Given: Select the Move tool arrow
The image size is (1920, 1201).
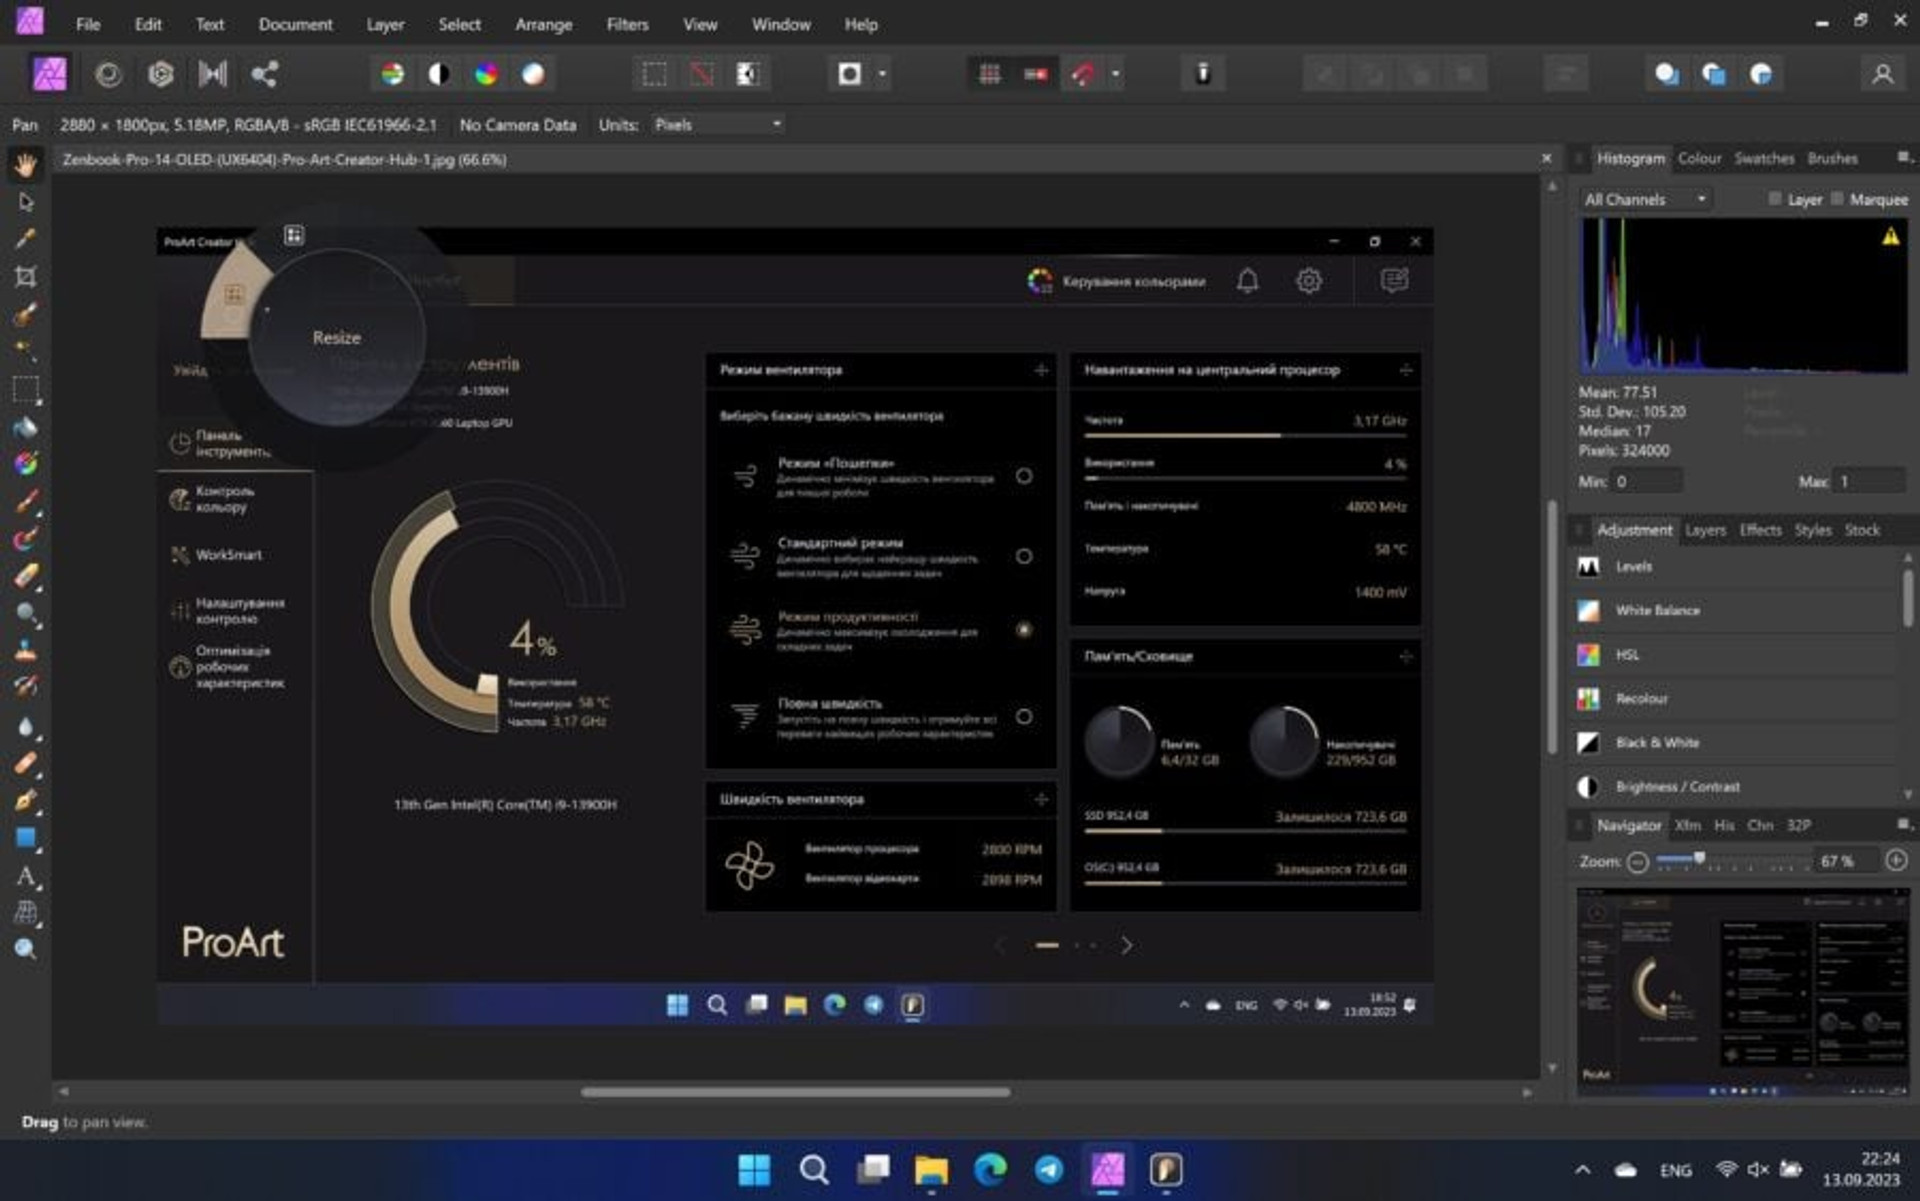Looking at the screenshot, I should 26,202.
